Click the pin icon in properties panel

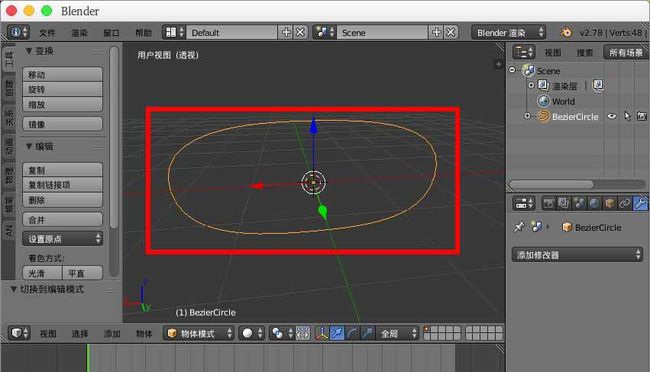pyautogui.click(x=519, y=227)
